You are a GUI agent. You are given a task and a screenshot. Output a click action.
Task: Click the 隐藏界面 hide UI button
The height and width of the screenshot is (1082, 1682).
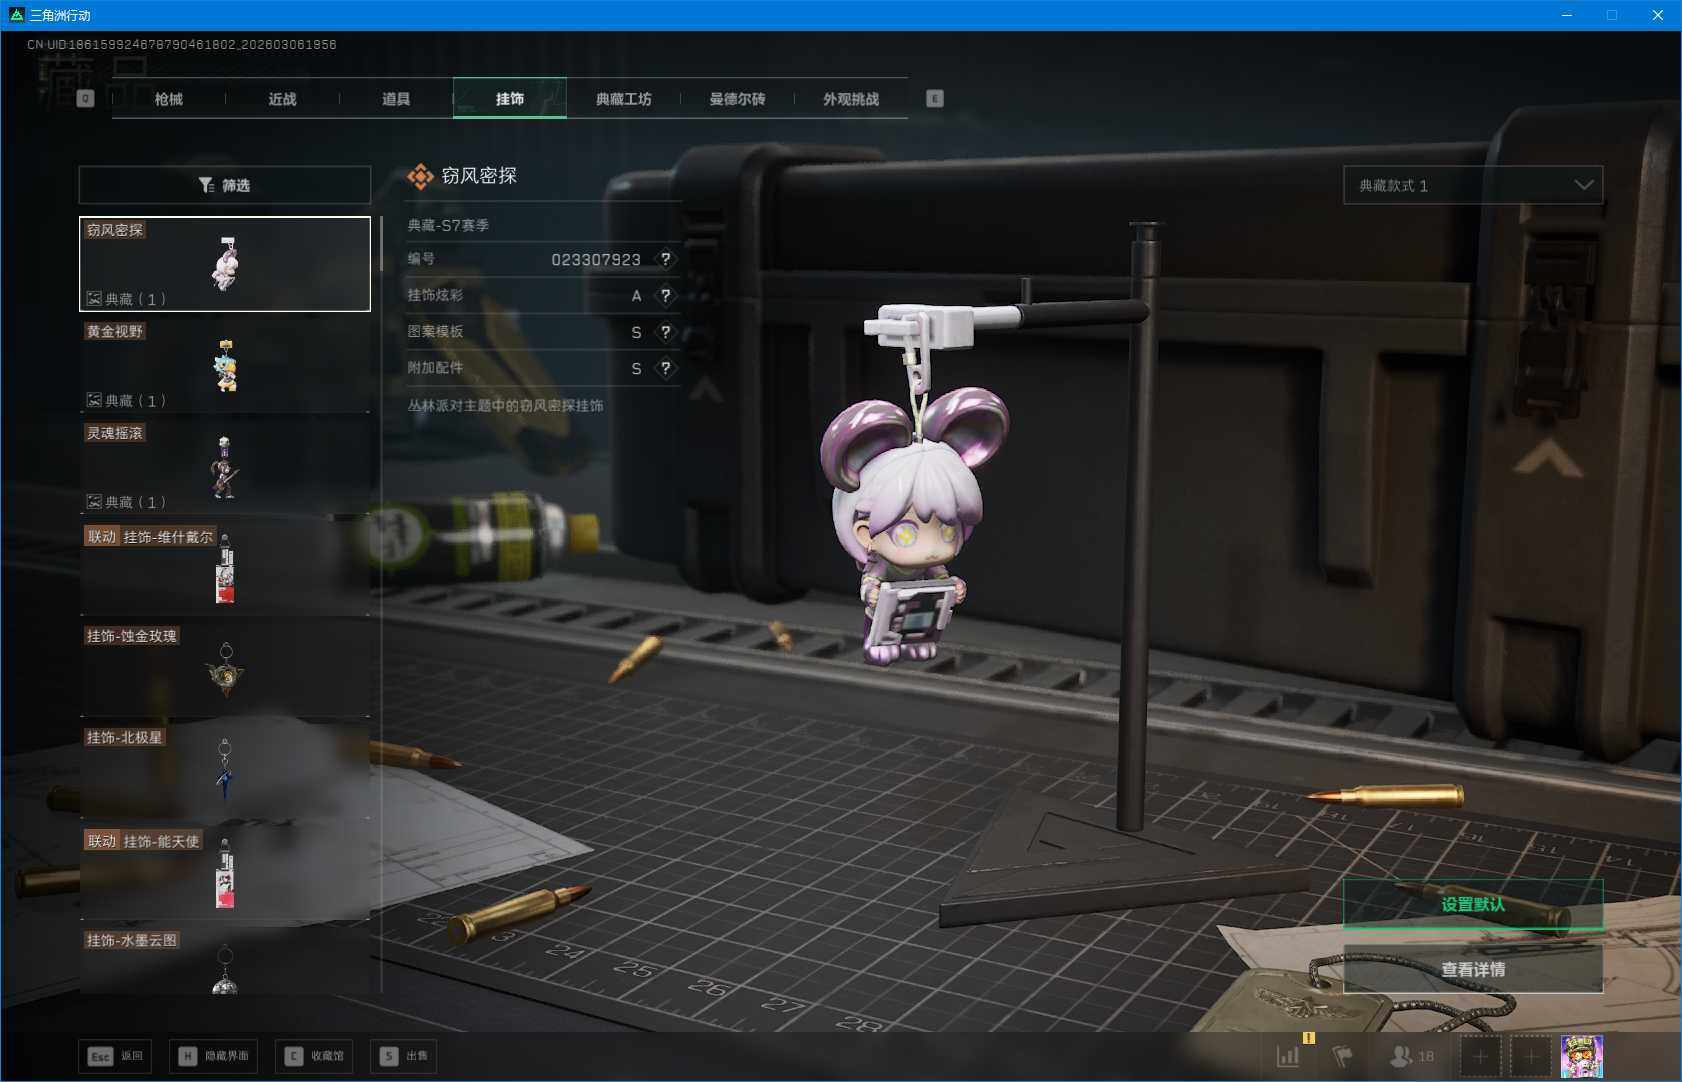[x=213, y=1056]
